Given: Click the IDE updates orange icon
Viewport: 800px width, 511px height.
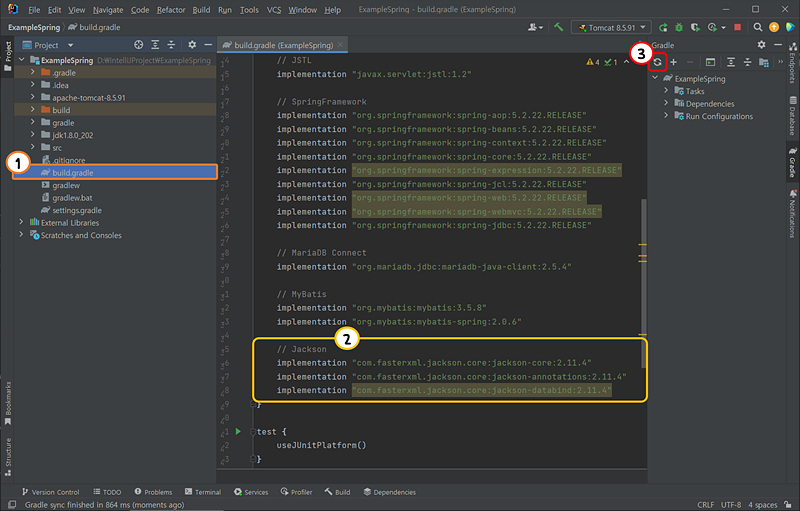Looking at the screenshot, I should pyautogui.click(x=774, y=27).
